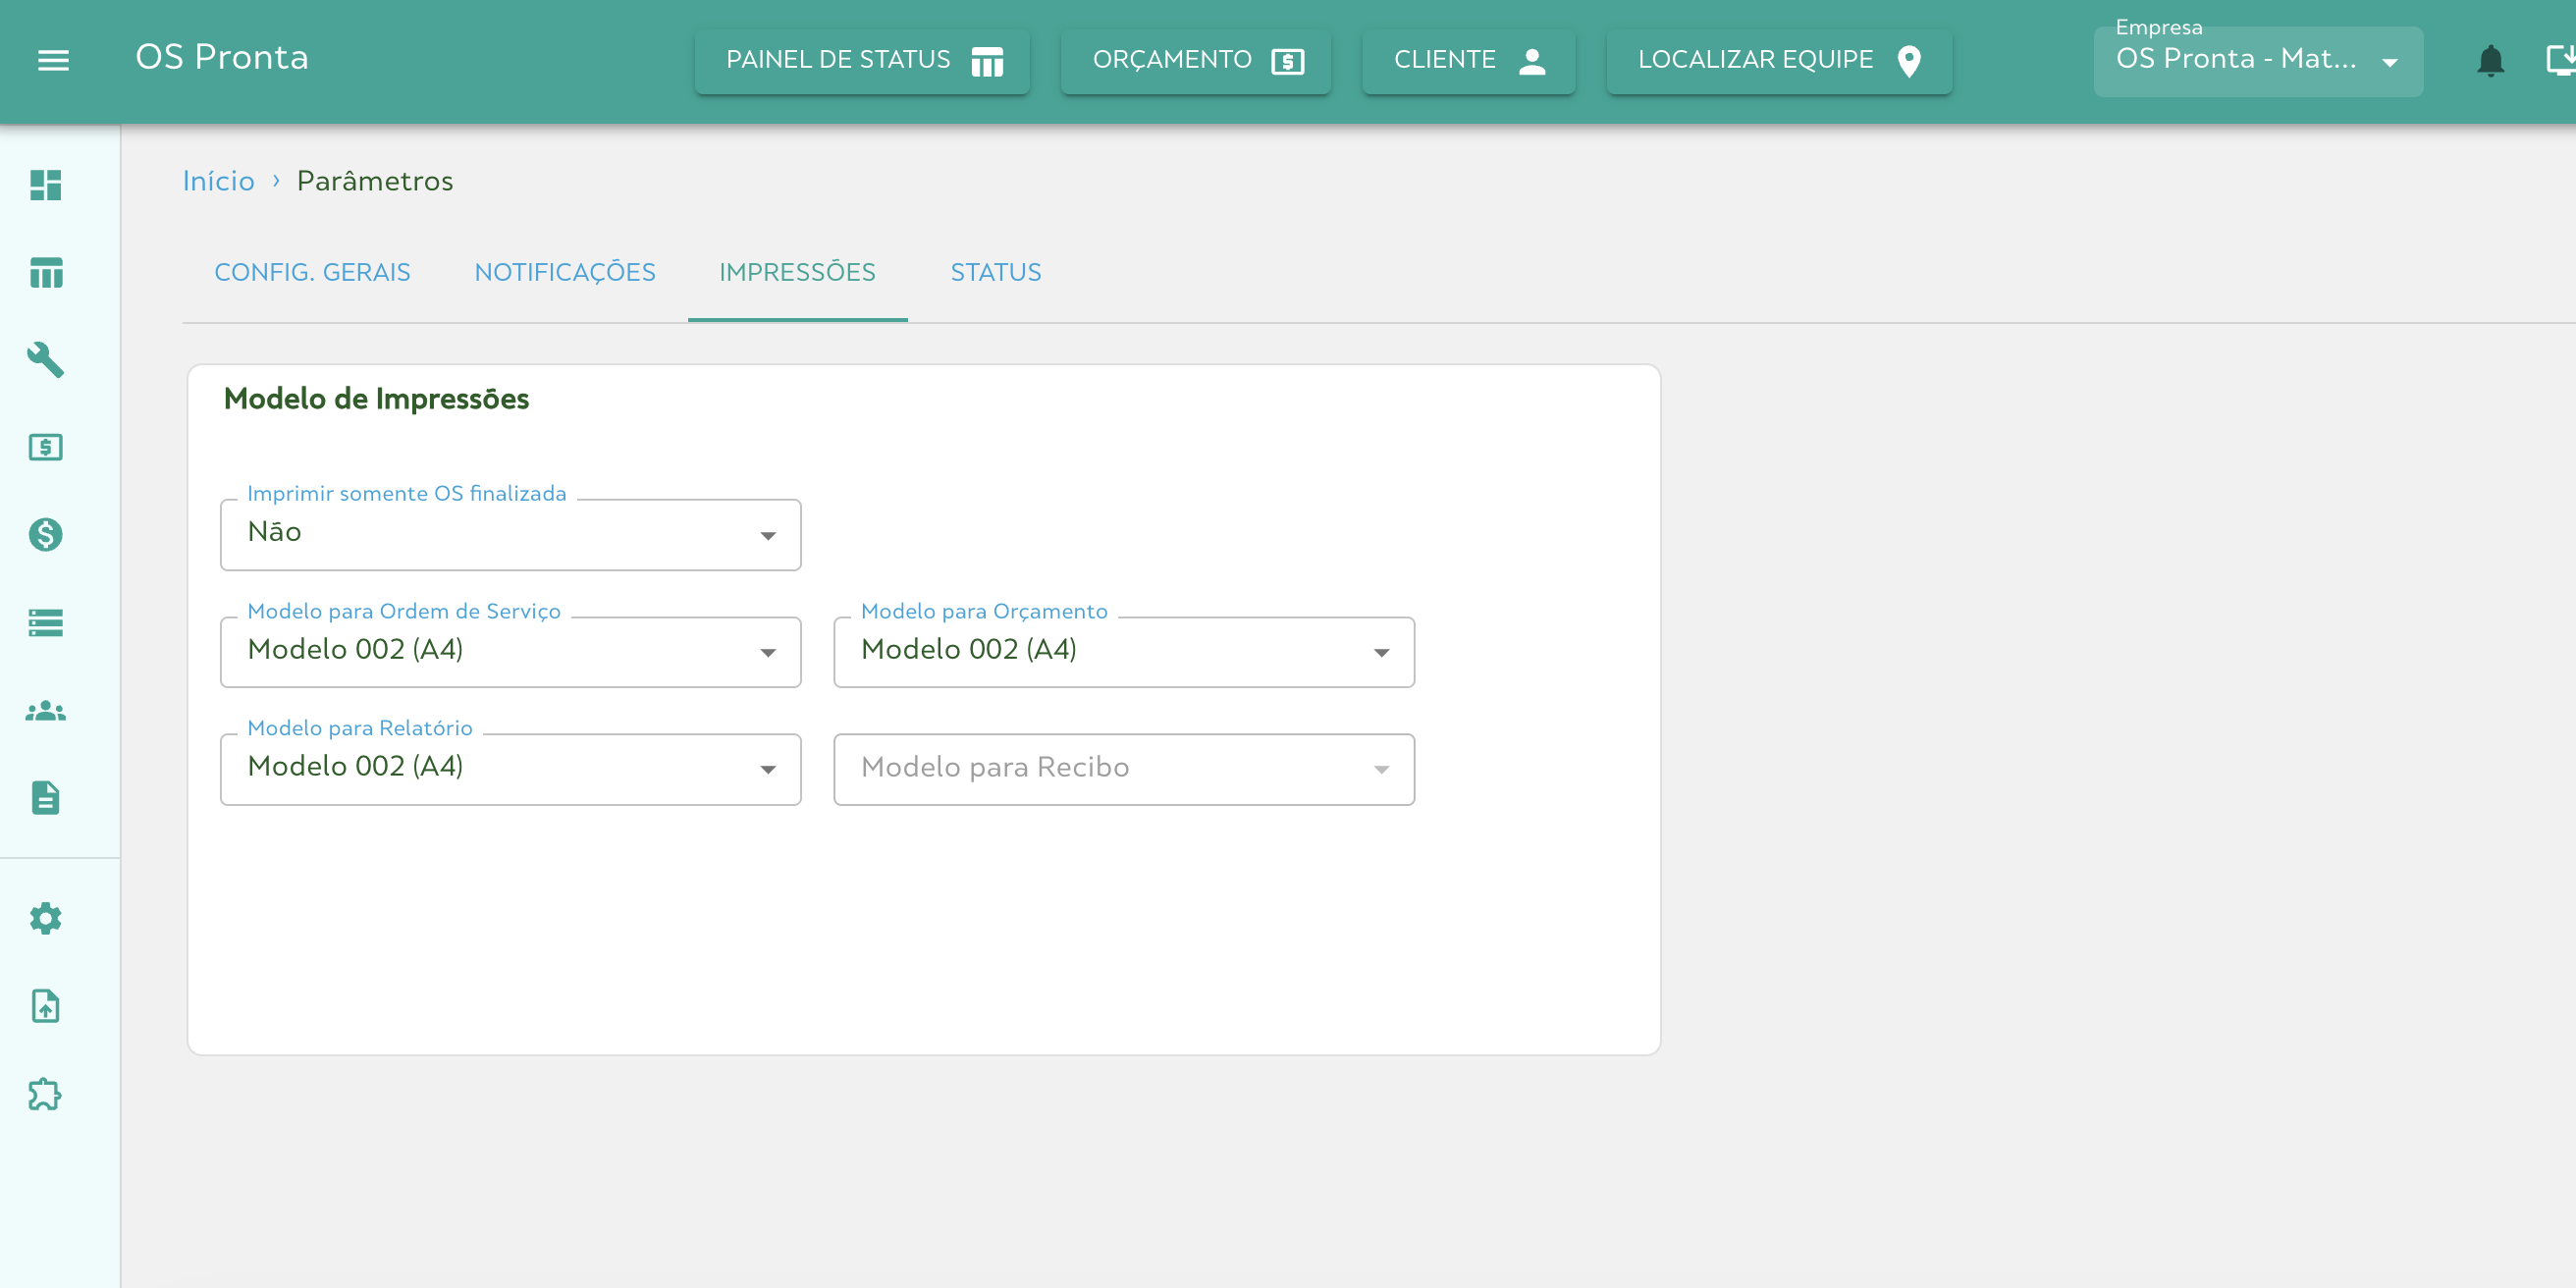Expand Imprimir somente OS finalizada dropdown

(510, 535)
